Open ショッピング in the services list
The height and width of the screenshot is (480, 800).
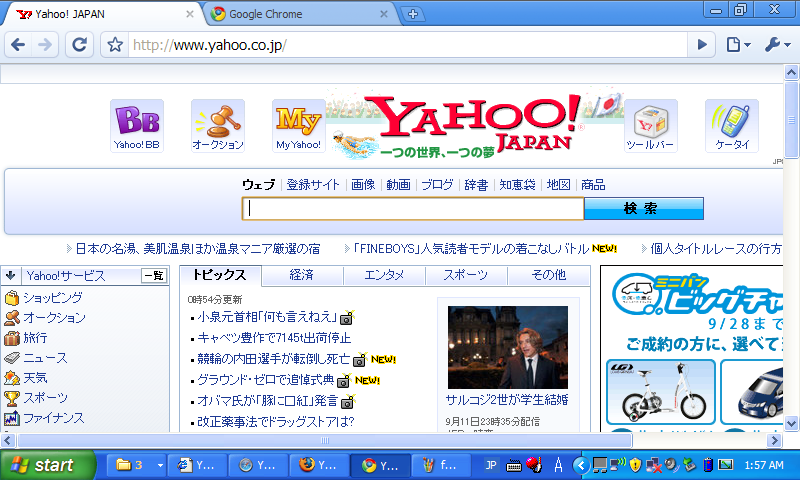53,297
